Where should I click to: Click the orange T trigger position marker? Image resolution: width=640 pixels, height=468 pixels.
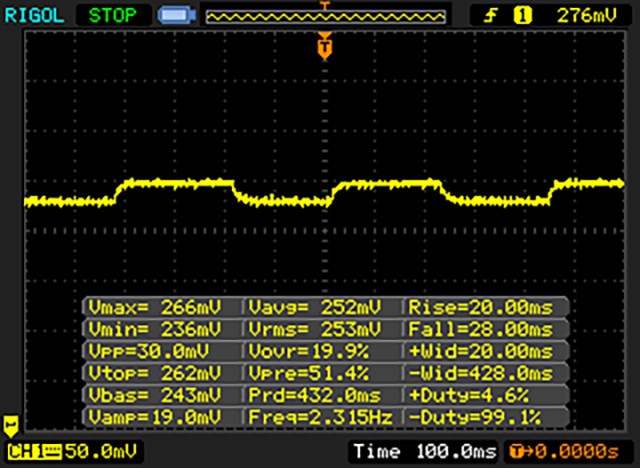324,46
